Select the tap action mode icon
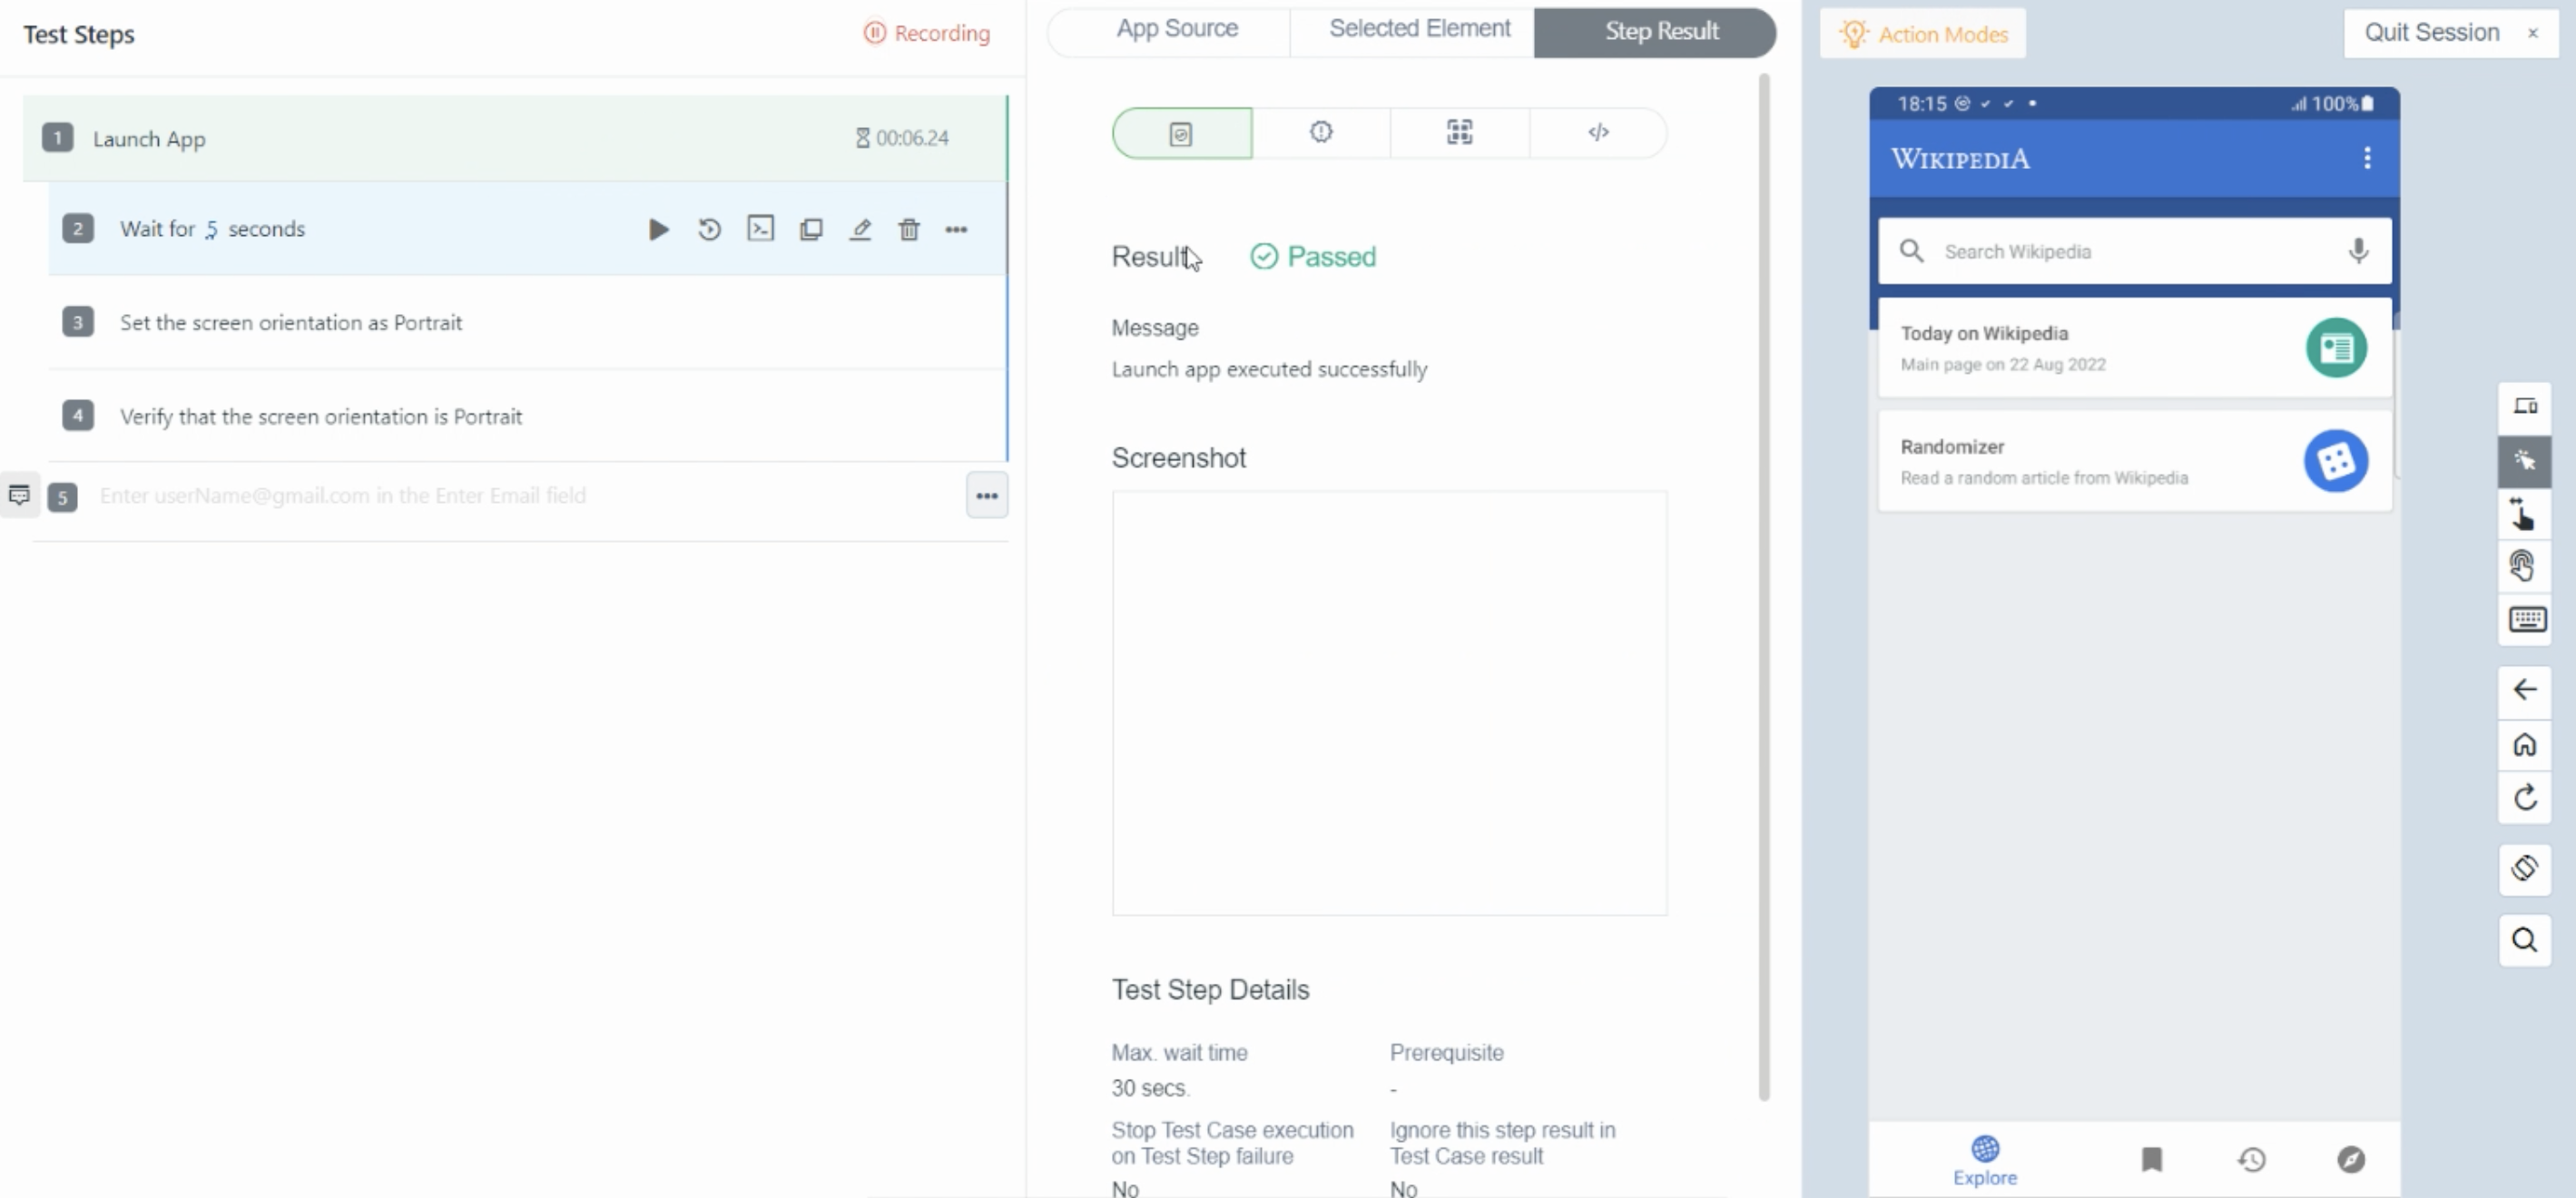The height and width of the screenshot is (1198, 2576). [2524, 461]
